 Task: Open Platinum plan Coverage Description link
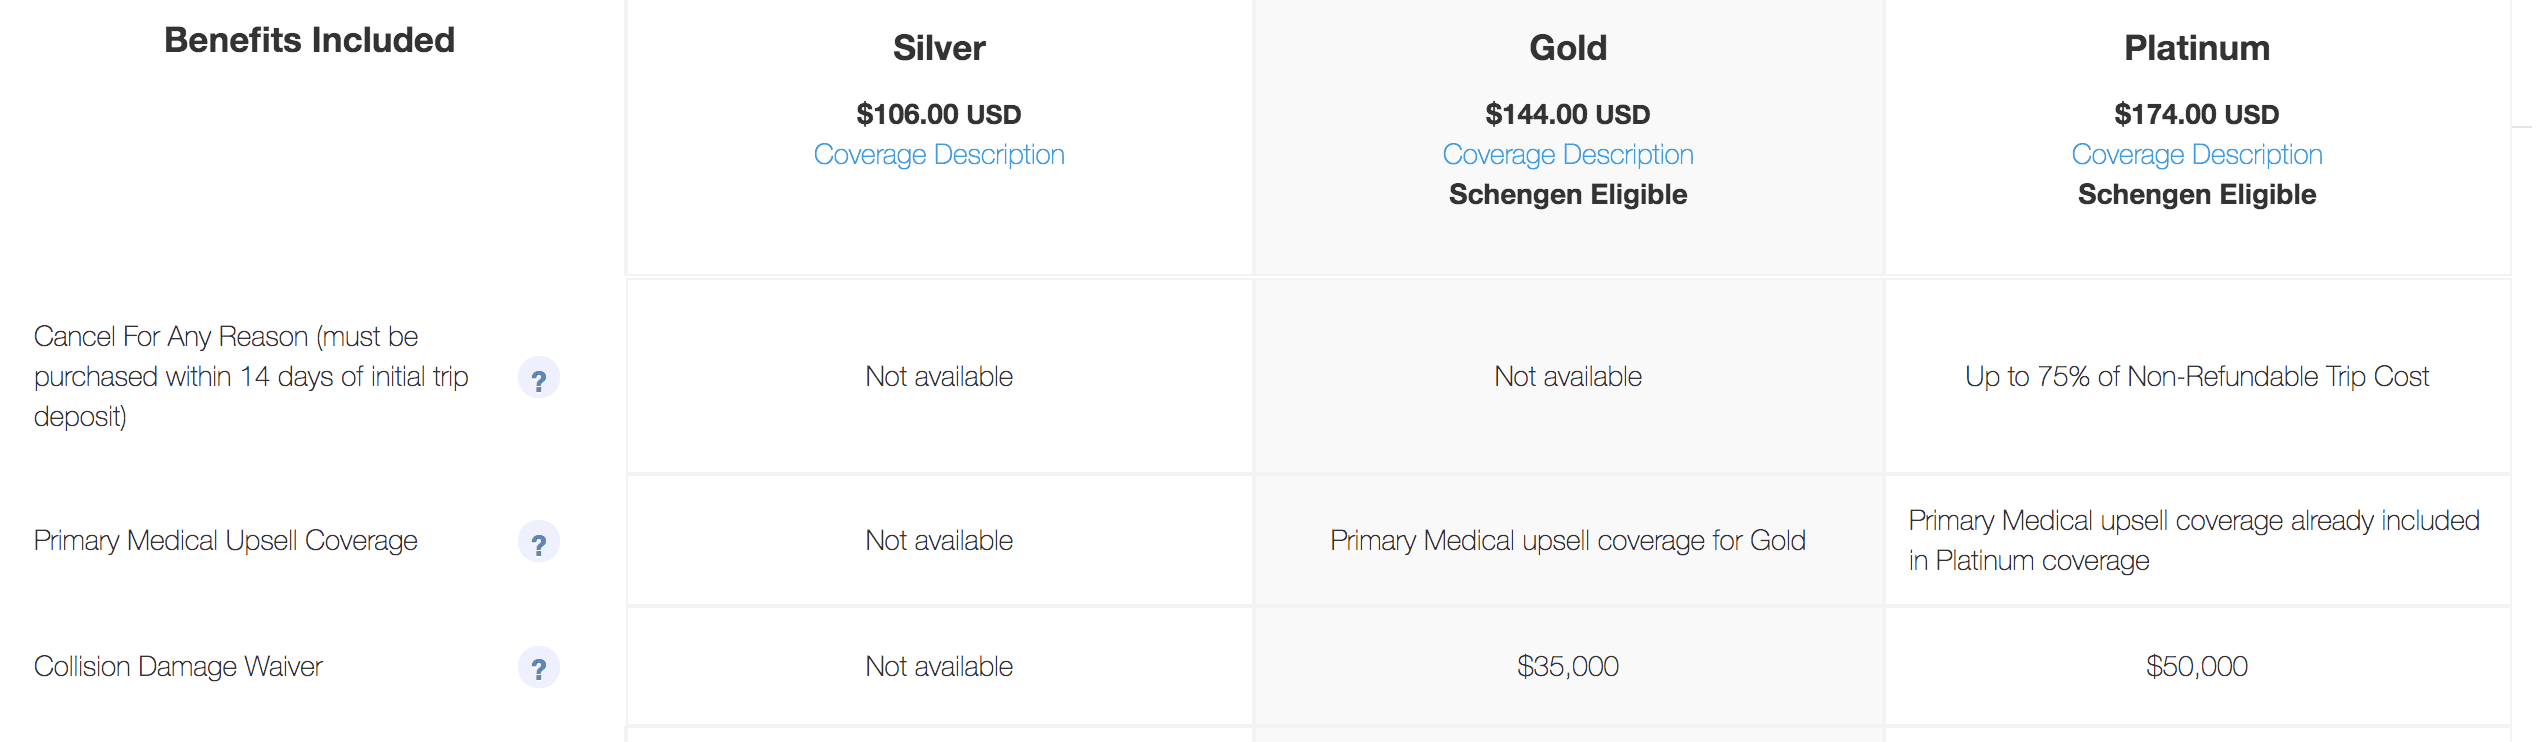2197,155
